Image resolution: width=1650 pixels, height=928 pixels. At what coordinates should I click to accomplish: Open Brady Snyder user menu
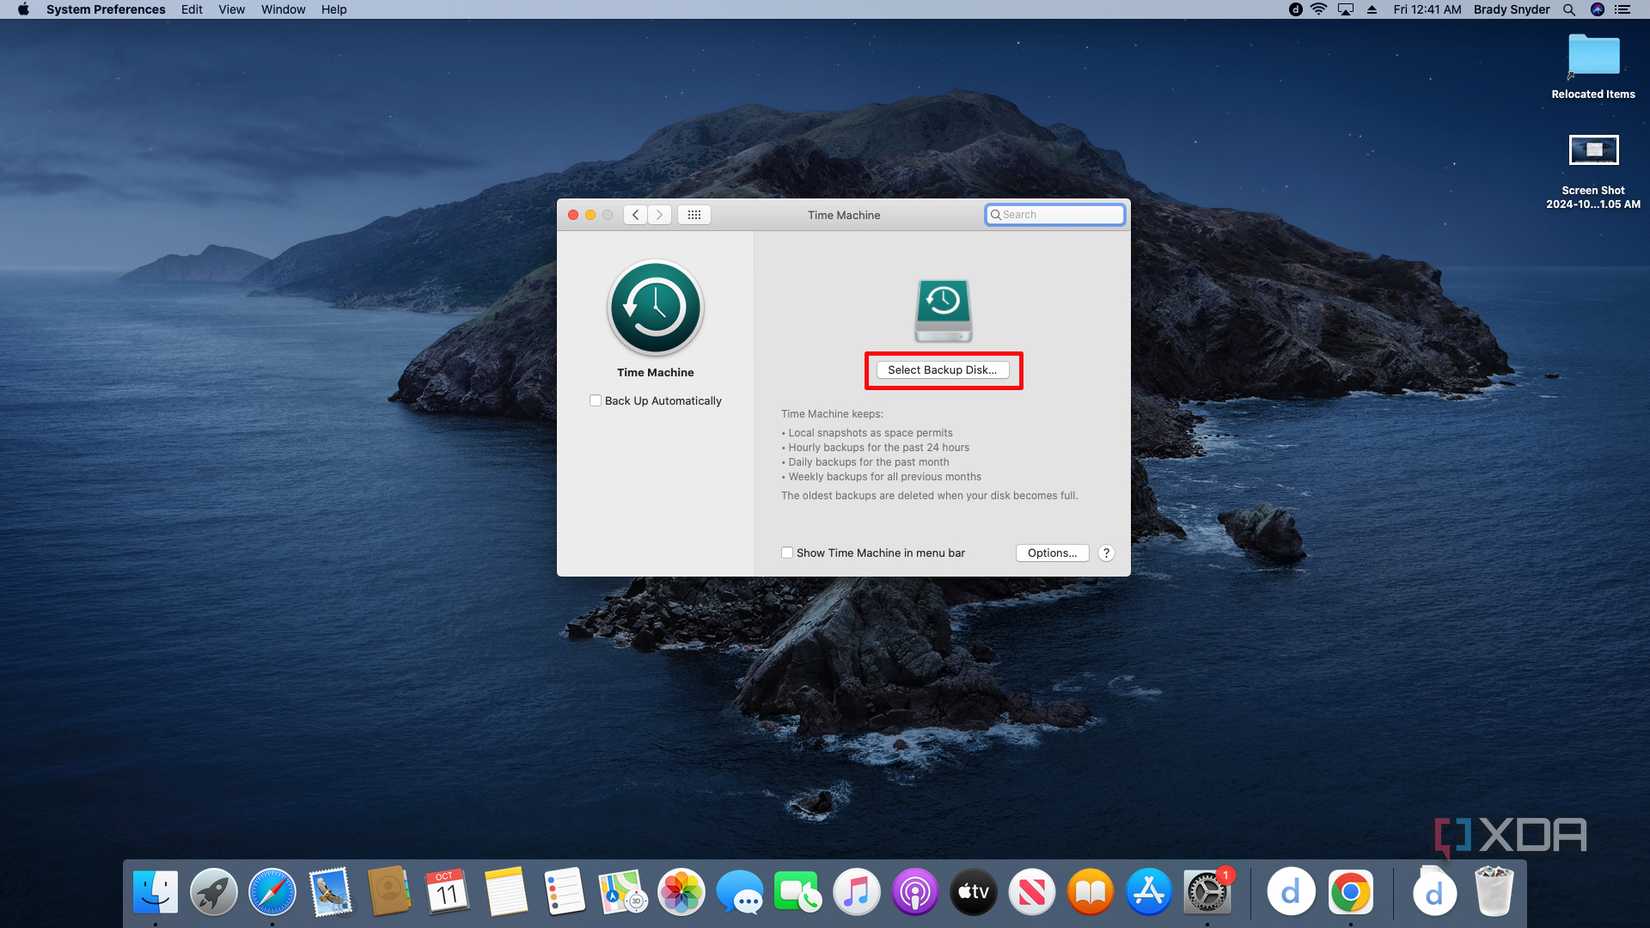[x=1511, y=9]
